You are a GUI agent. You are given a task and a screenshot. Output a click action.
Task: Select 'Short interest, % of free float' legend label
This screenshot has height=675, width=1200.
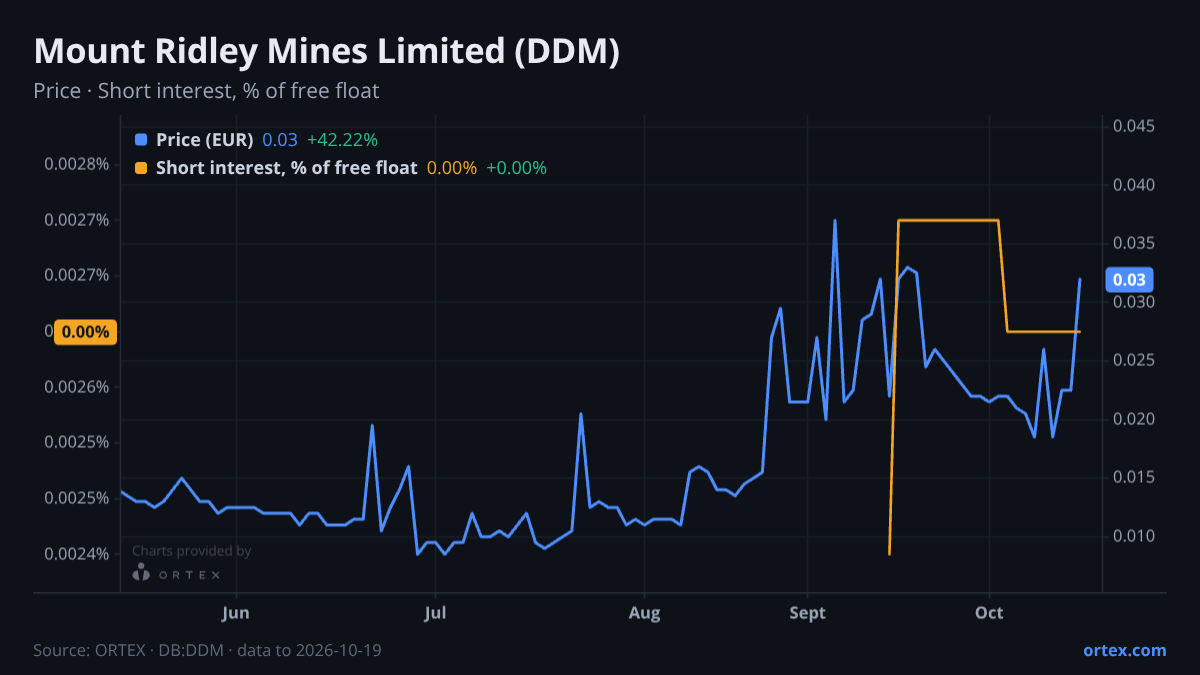click(x=286, y=168)
